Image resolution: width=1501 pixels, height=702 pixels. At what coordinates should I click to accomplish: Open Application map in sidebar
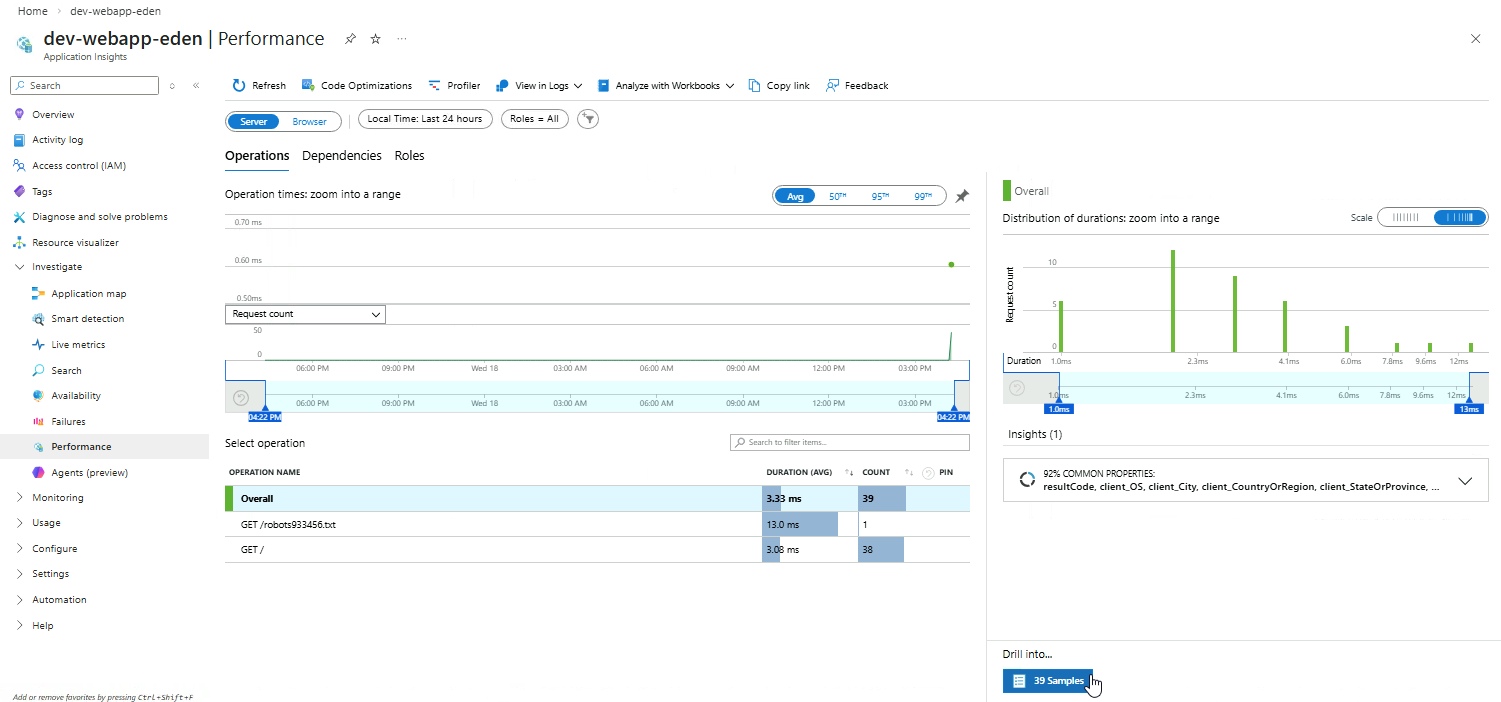coord(88,294)
